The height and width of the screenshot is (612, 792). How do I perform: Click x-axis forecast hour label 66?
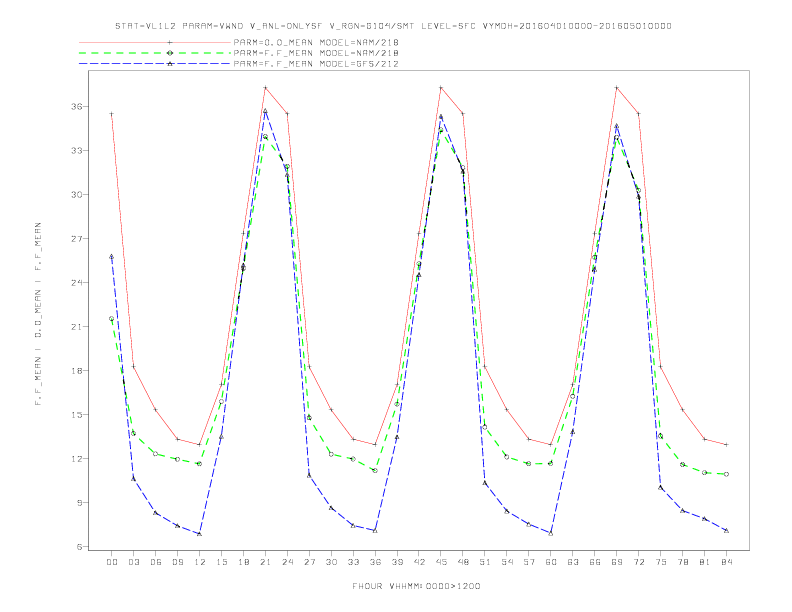pos(595,562)
